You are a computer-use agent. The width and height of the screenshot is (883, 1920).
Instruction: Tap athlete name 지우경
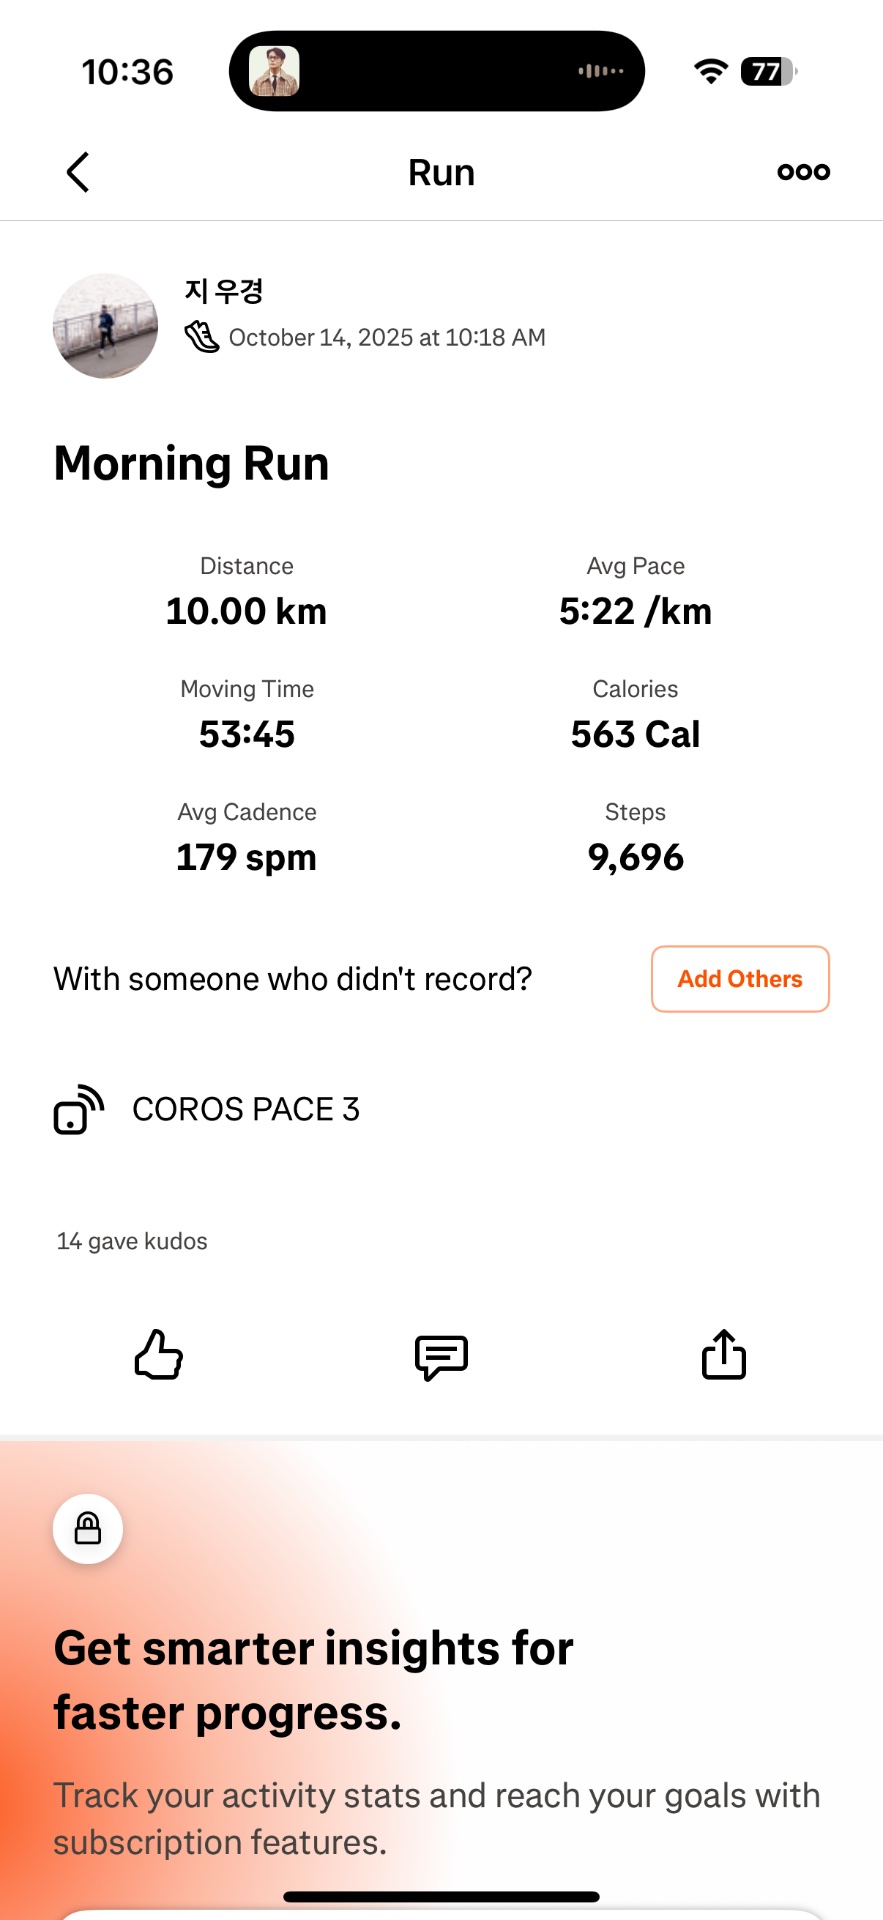pos(224,291)
